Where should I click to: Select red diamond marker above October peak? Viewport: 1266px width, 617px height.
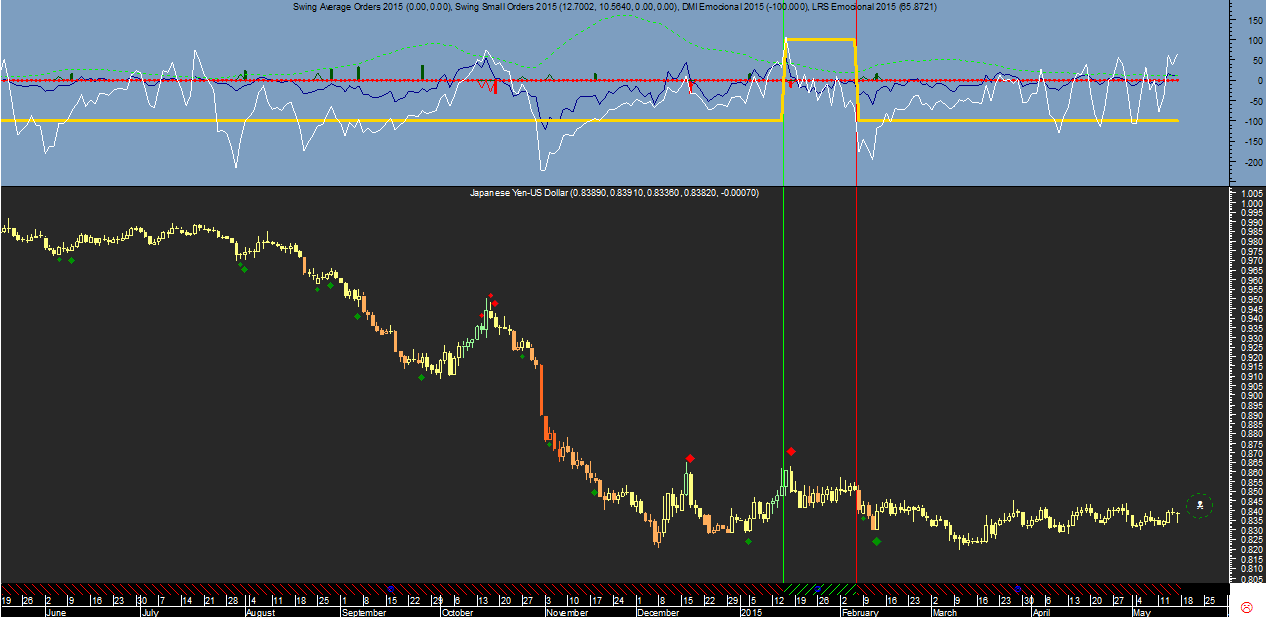(x=493, y=302)
